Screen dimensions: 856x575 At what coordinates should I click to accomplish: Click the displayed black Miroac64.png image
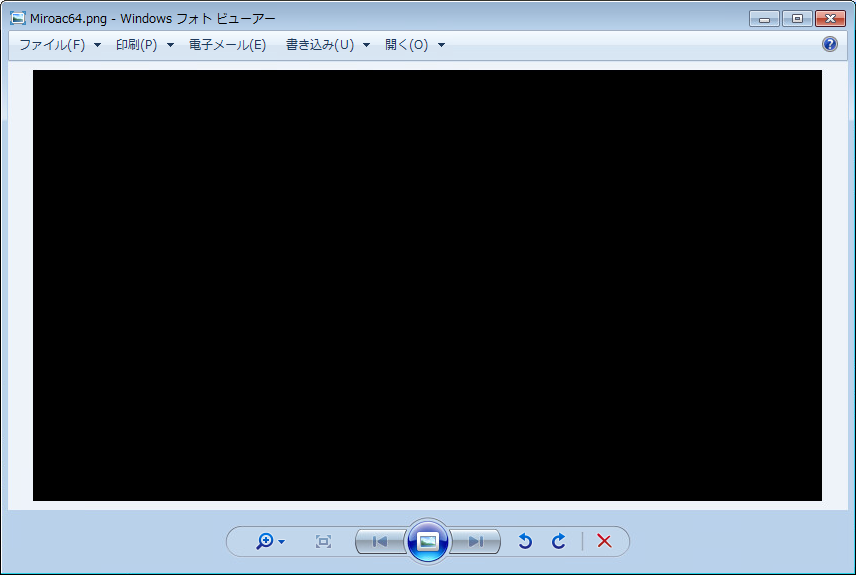point(427,285)
